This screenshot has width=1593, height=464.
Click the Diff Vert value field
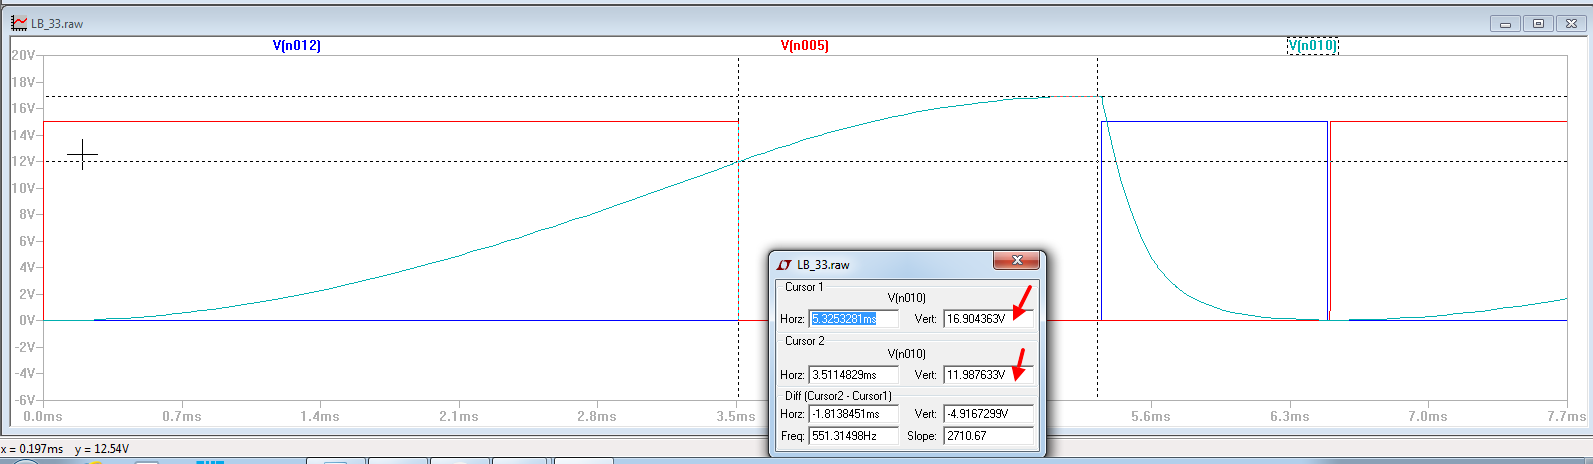[x=987, y=413]
